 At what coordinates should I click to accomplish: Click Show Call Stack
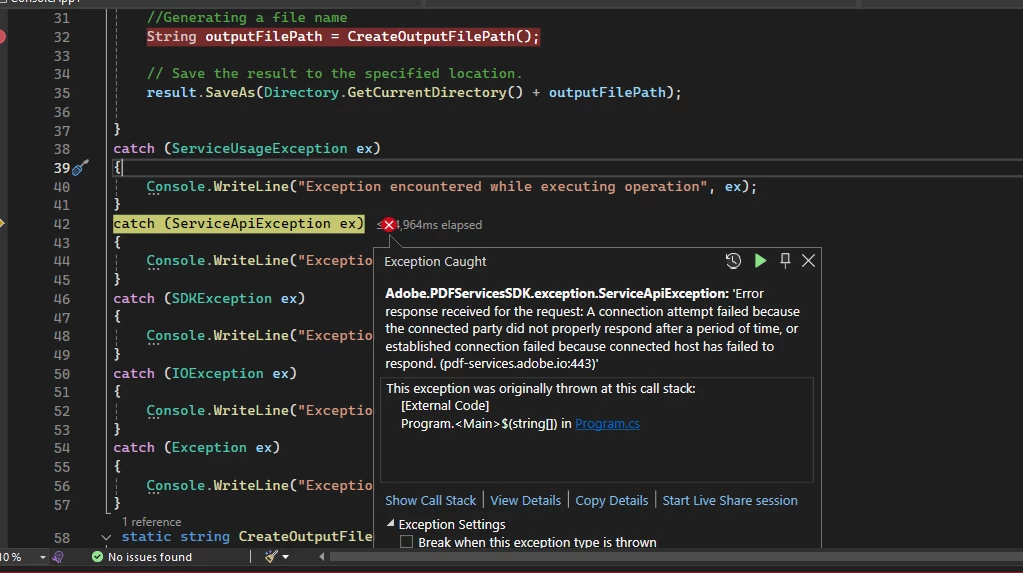point(431,501)
